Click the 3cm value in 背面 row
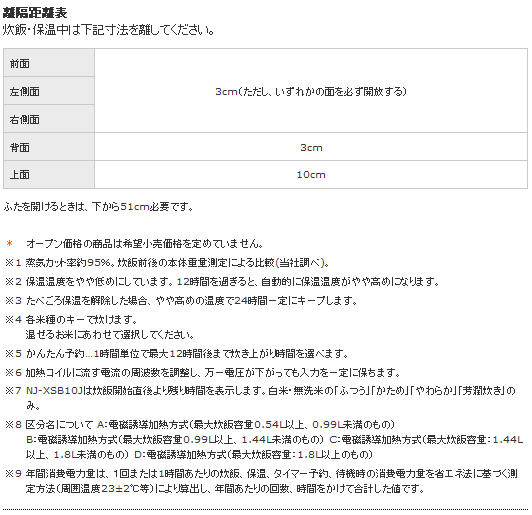This screenshot has width=532, height=515. [x=311, y=147]
